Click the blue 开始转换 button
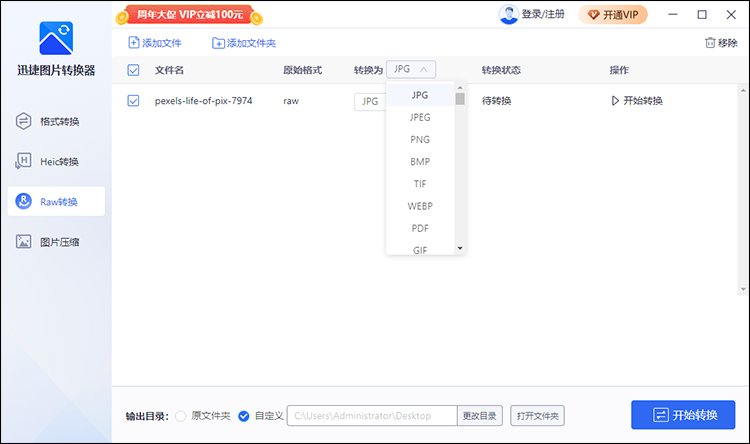This screenshot has height=444, width=750. pos(683,415)
